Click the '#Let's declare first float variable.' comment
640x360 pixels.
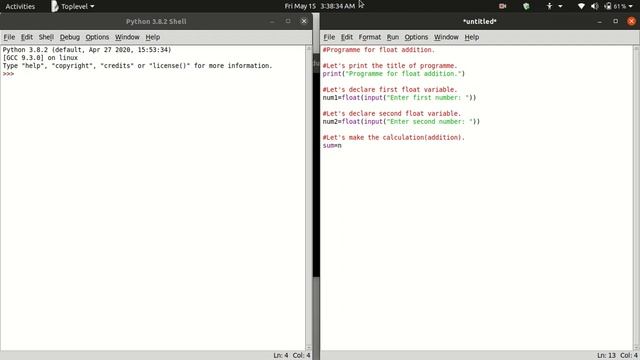tap(390, 90)
